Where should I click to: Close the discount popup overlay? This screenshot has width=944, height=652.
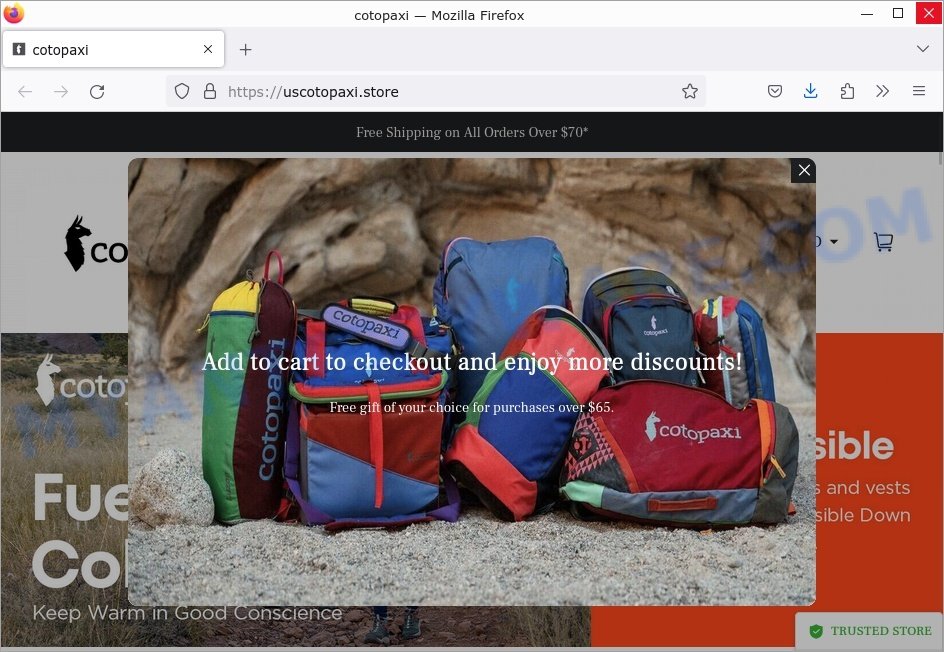pos(803,170)
